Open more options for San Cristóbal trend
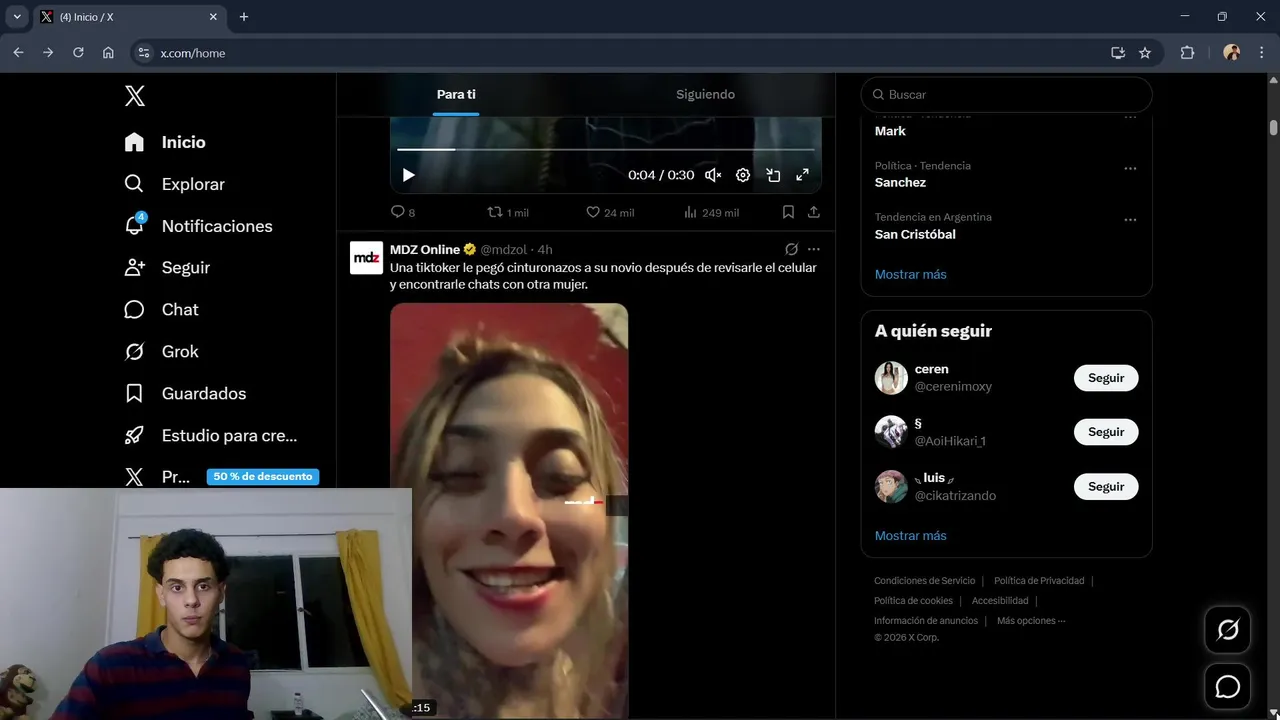 tap(1130, 220)
